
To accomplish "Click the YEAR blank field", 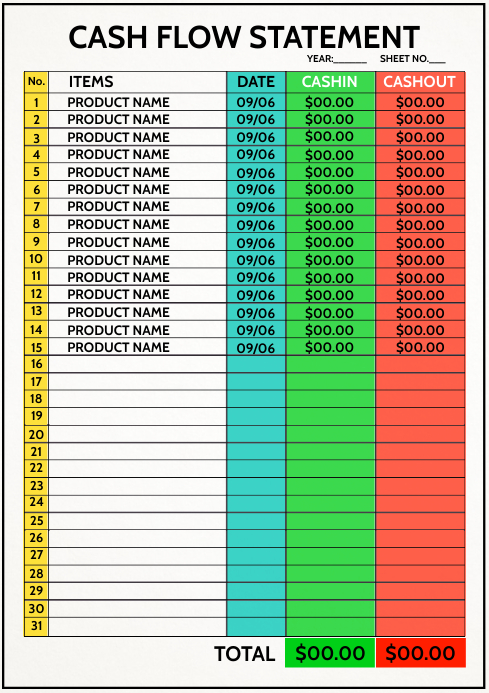I will (350, 60).
